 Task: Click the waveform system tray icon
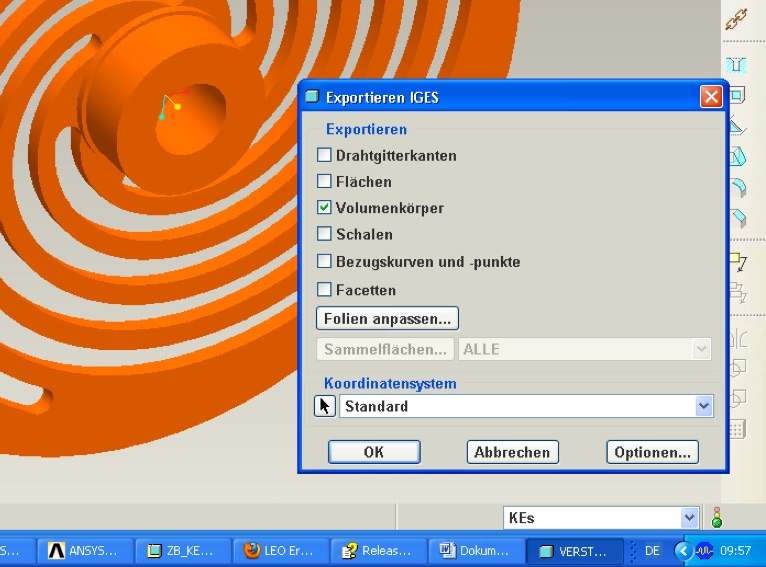point(704,551)
